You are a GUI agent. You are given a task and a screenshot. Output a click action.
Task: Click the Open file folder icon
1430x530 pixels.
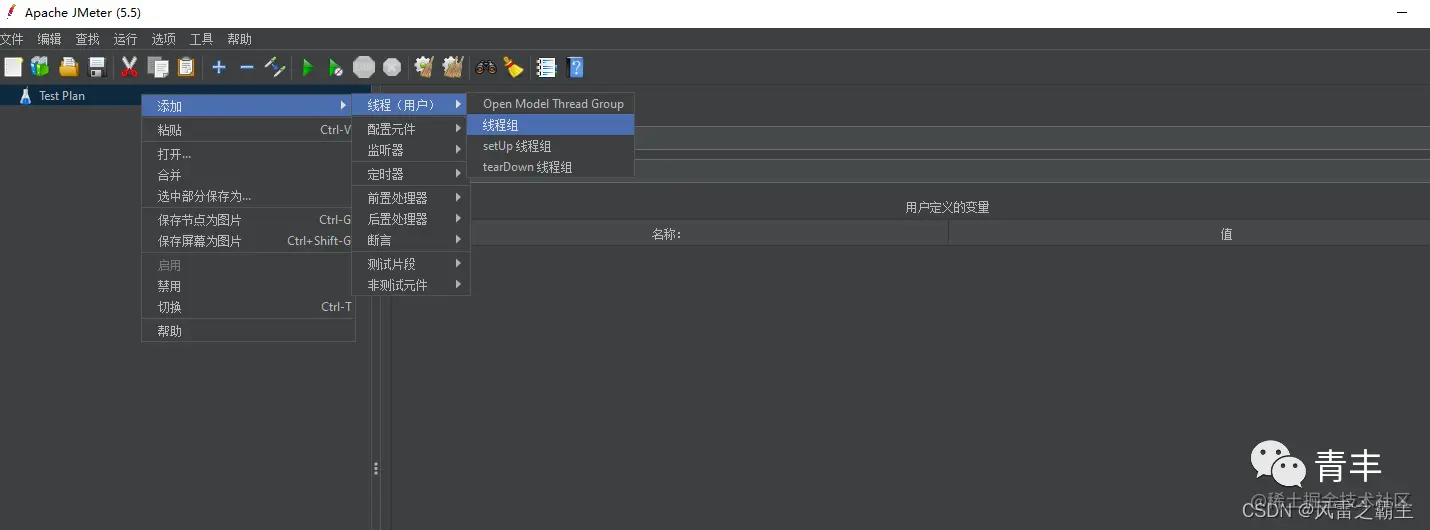pos(68,67)
